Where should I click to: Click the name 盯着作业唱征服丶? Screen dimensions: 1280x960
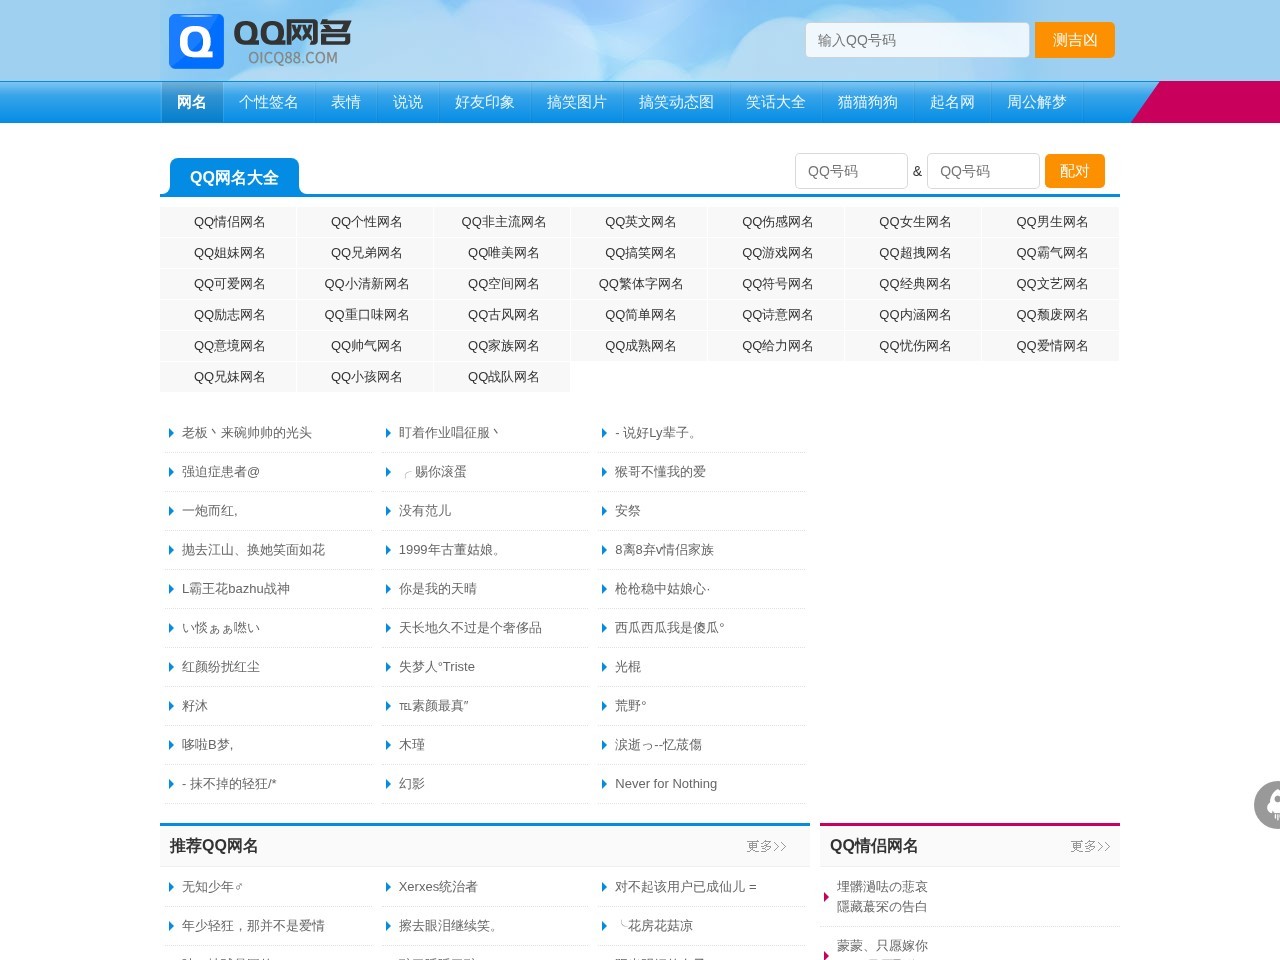449,433
